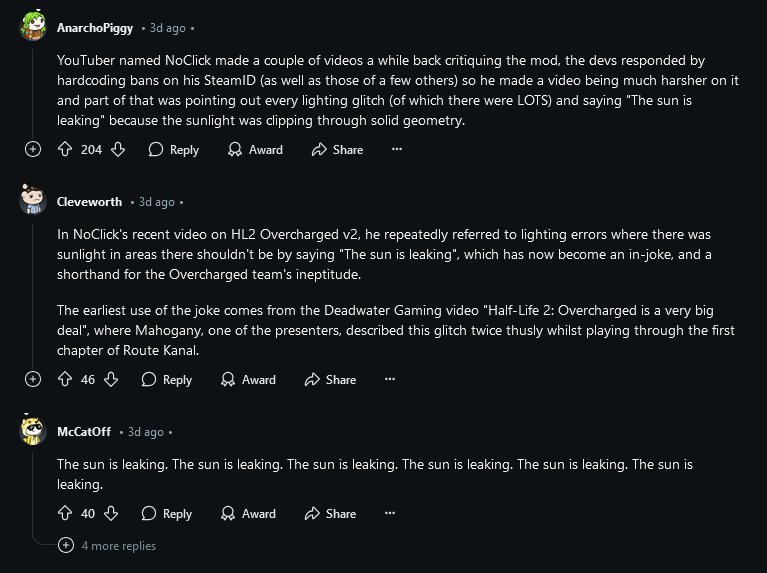Downvote McCatOff's comment
This screenshot has width=767, height=573.
(x=111, y=513)
